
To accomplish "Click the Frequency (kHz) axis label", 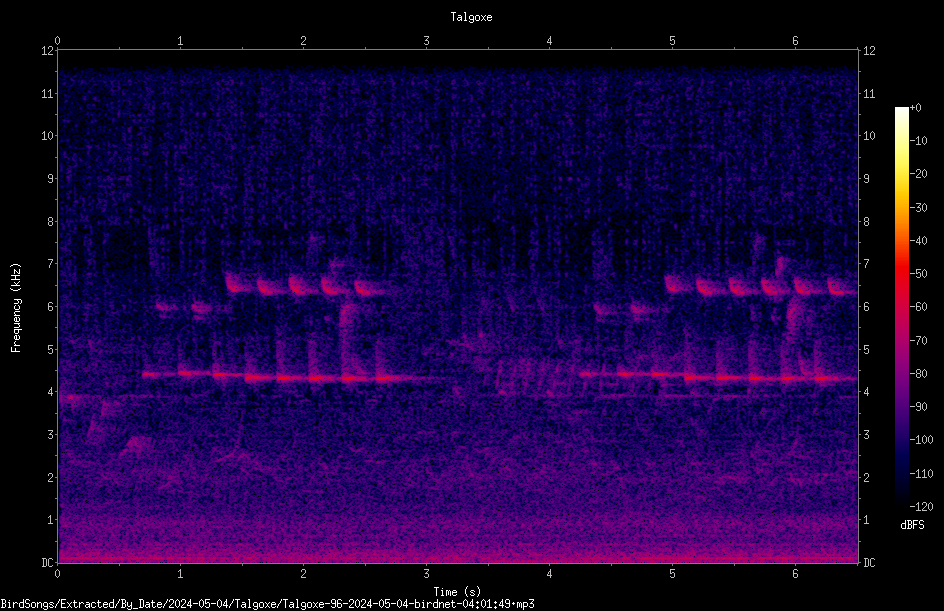I will [16, 308].
